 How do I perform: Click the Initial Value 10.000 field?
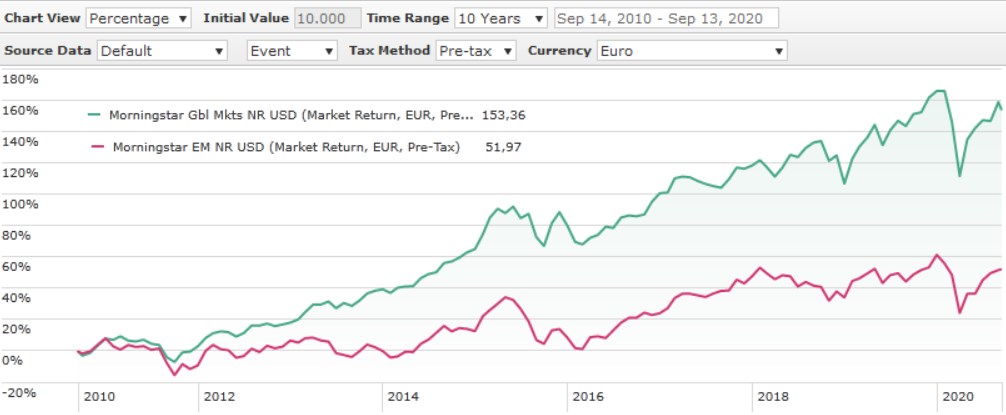click(327, 18)
